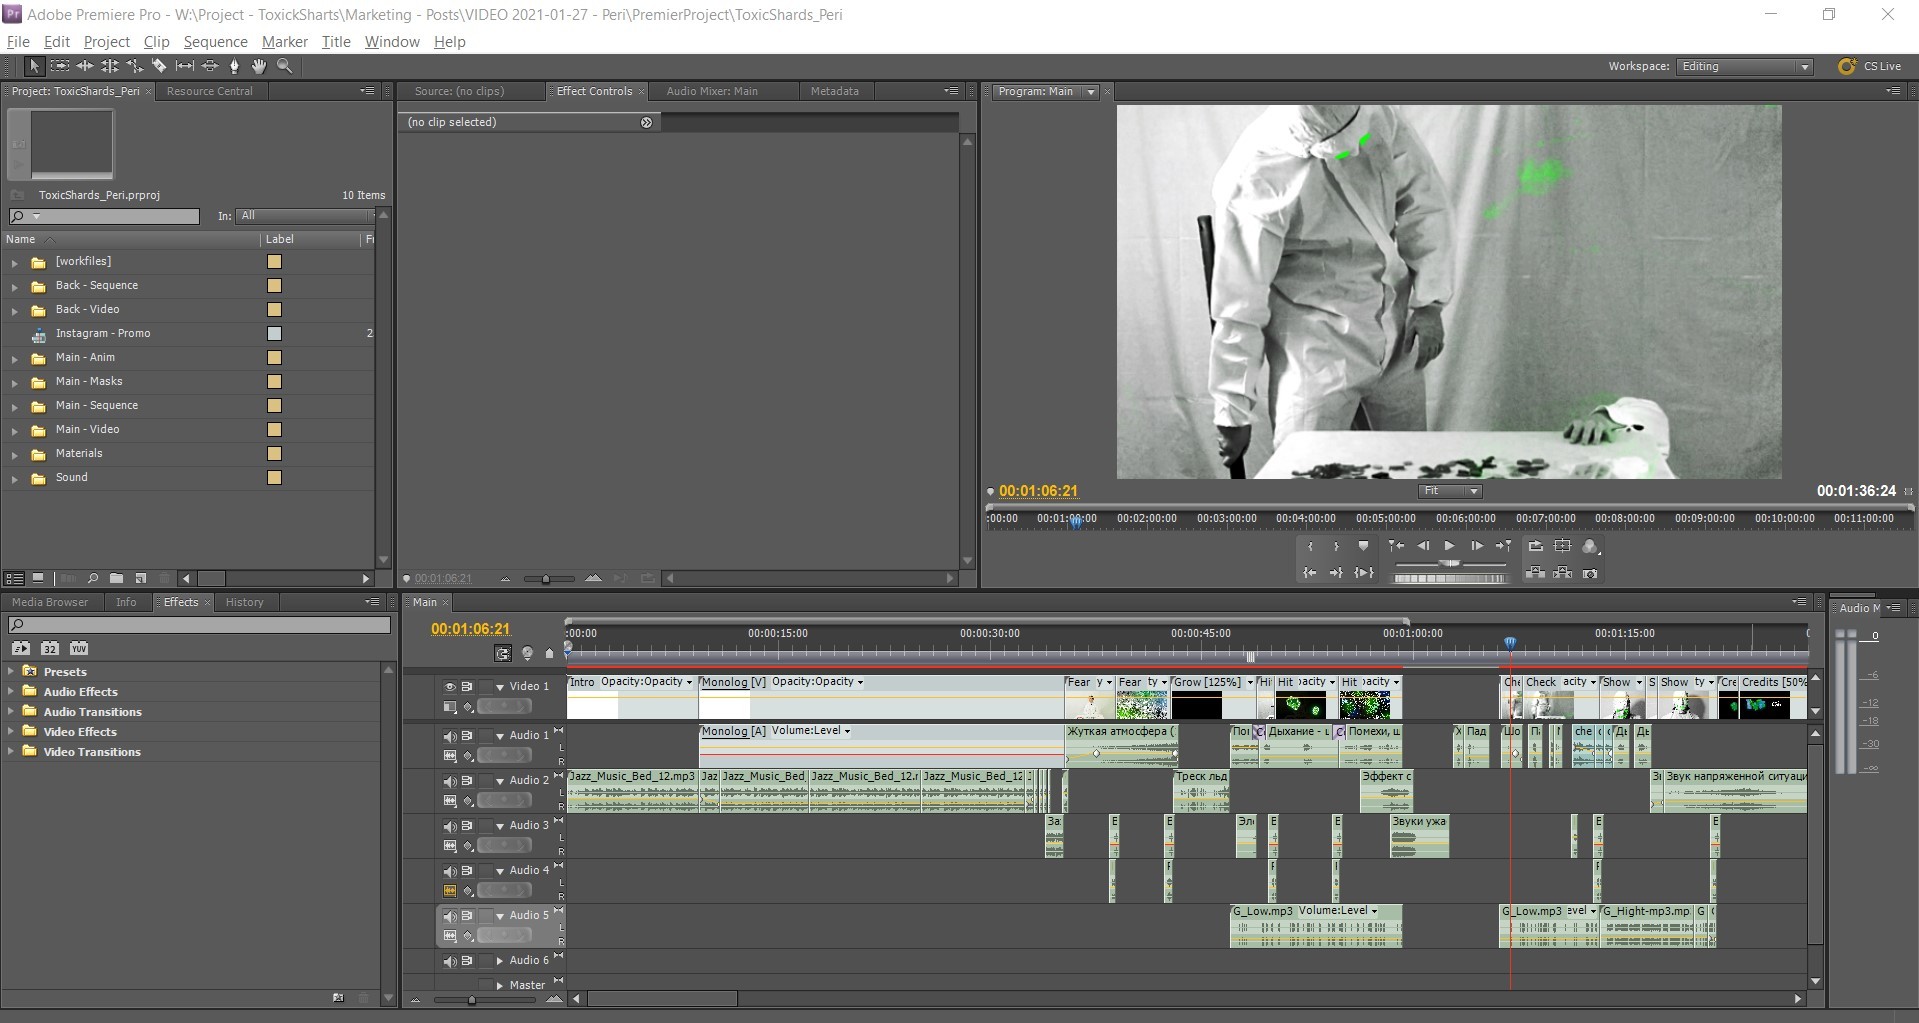Click the Effects panel search field
Viewport: 1919px width, 1023px height.
point(200,625)
